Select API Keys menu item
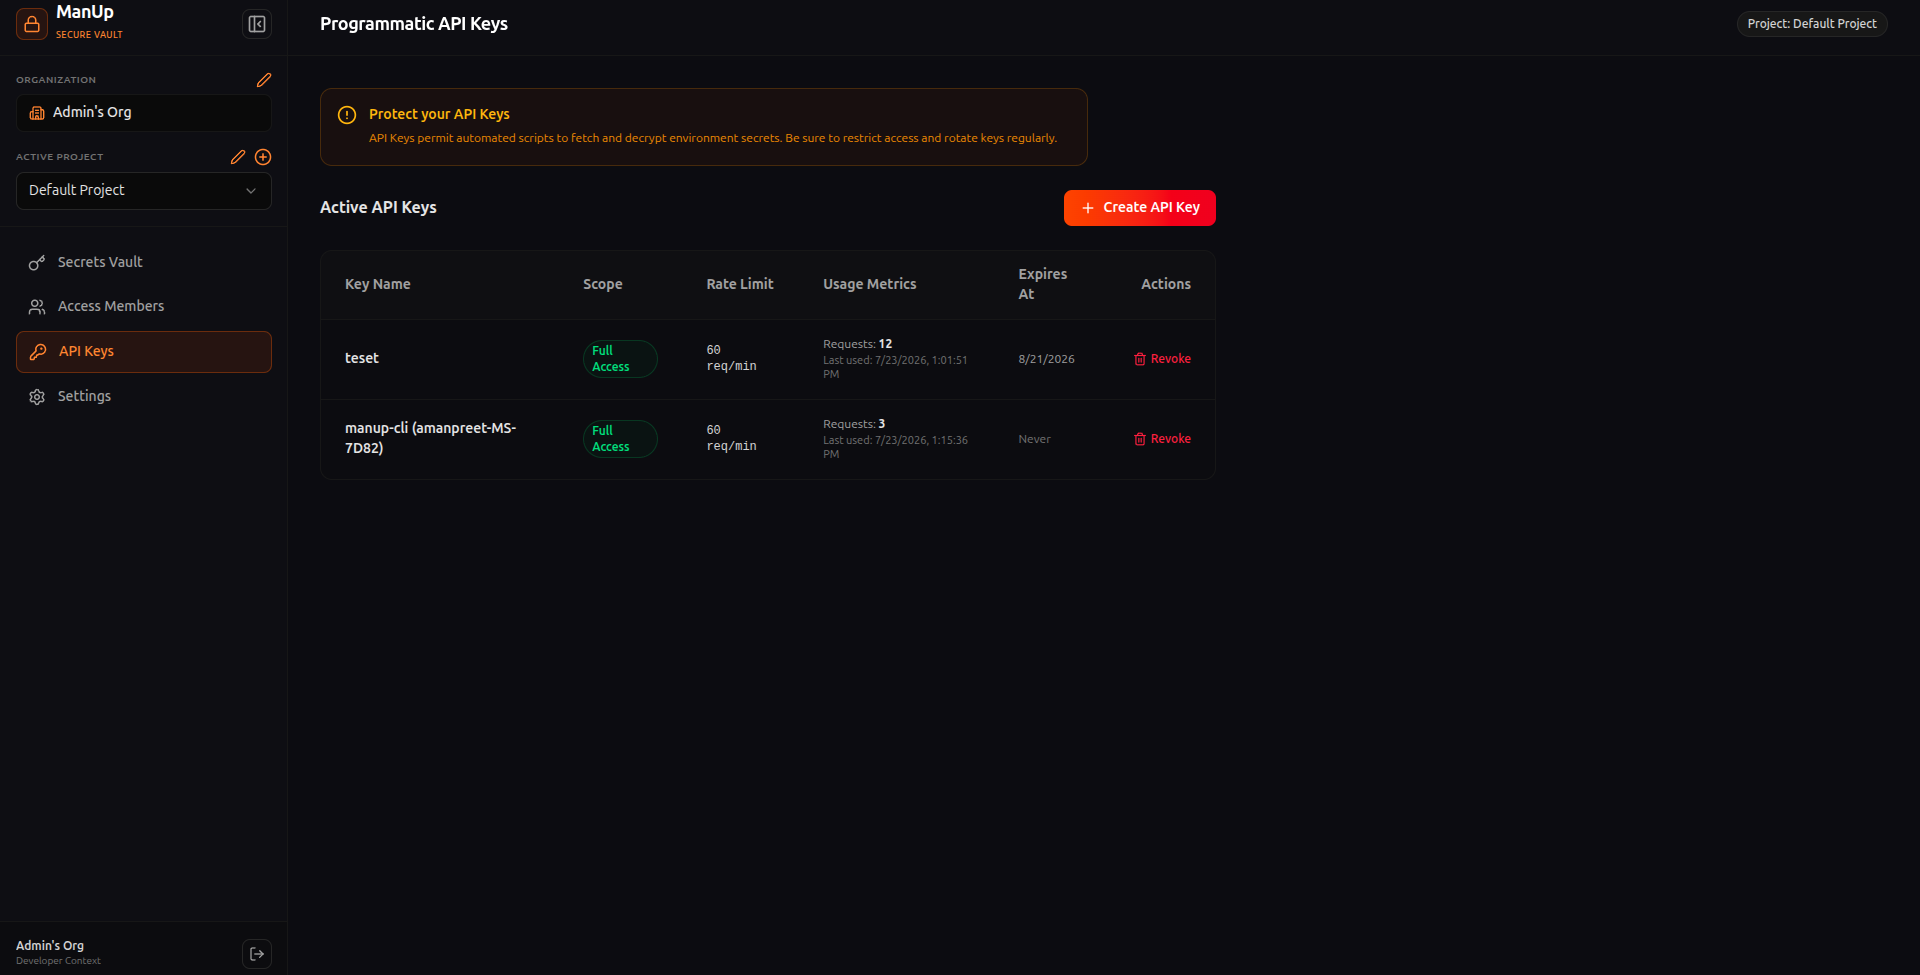The image size is (1920, 975). [x=144, y=352]
